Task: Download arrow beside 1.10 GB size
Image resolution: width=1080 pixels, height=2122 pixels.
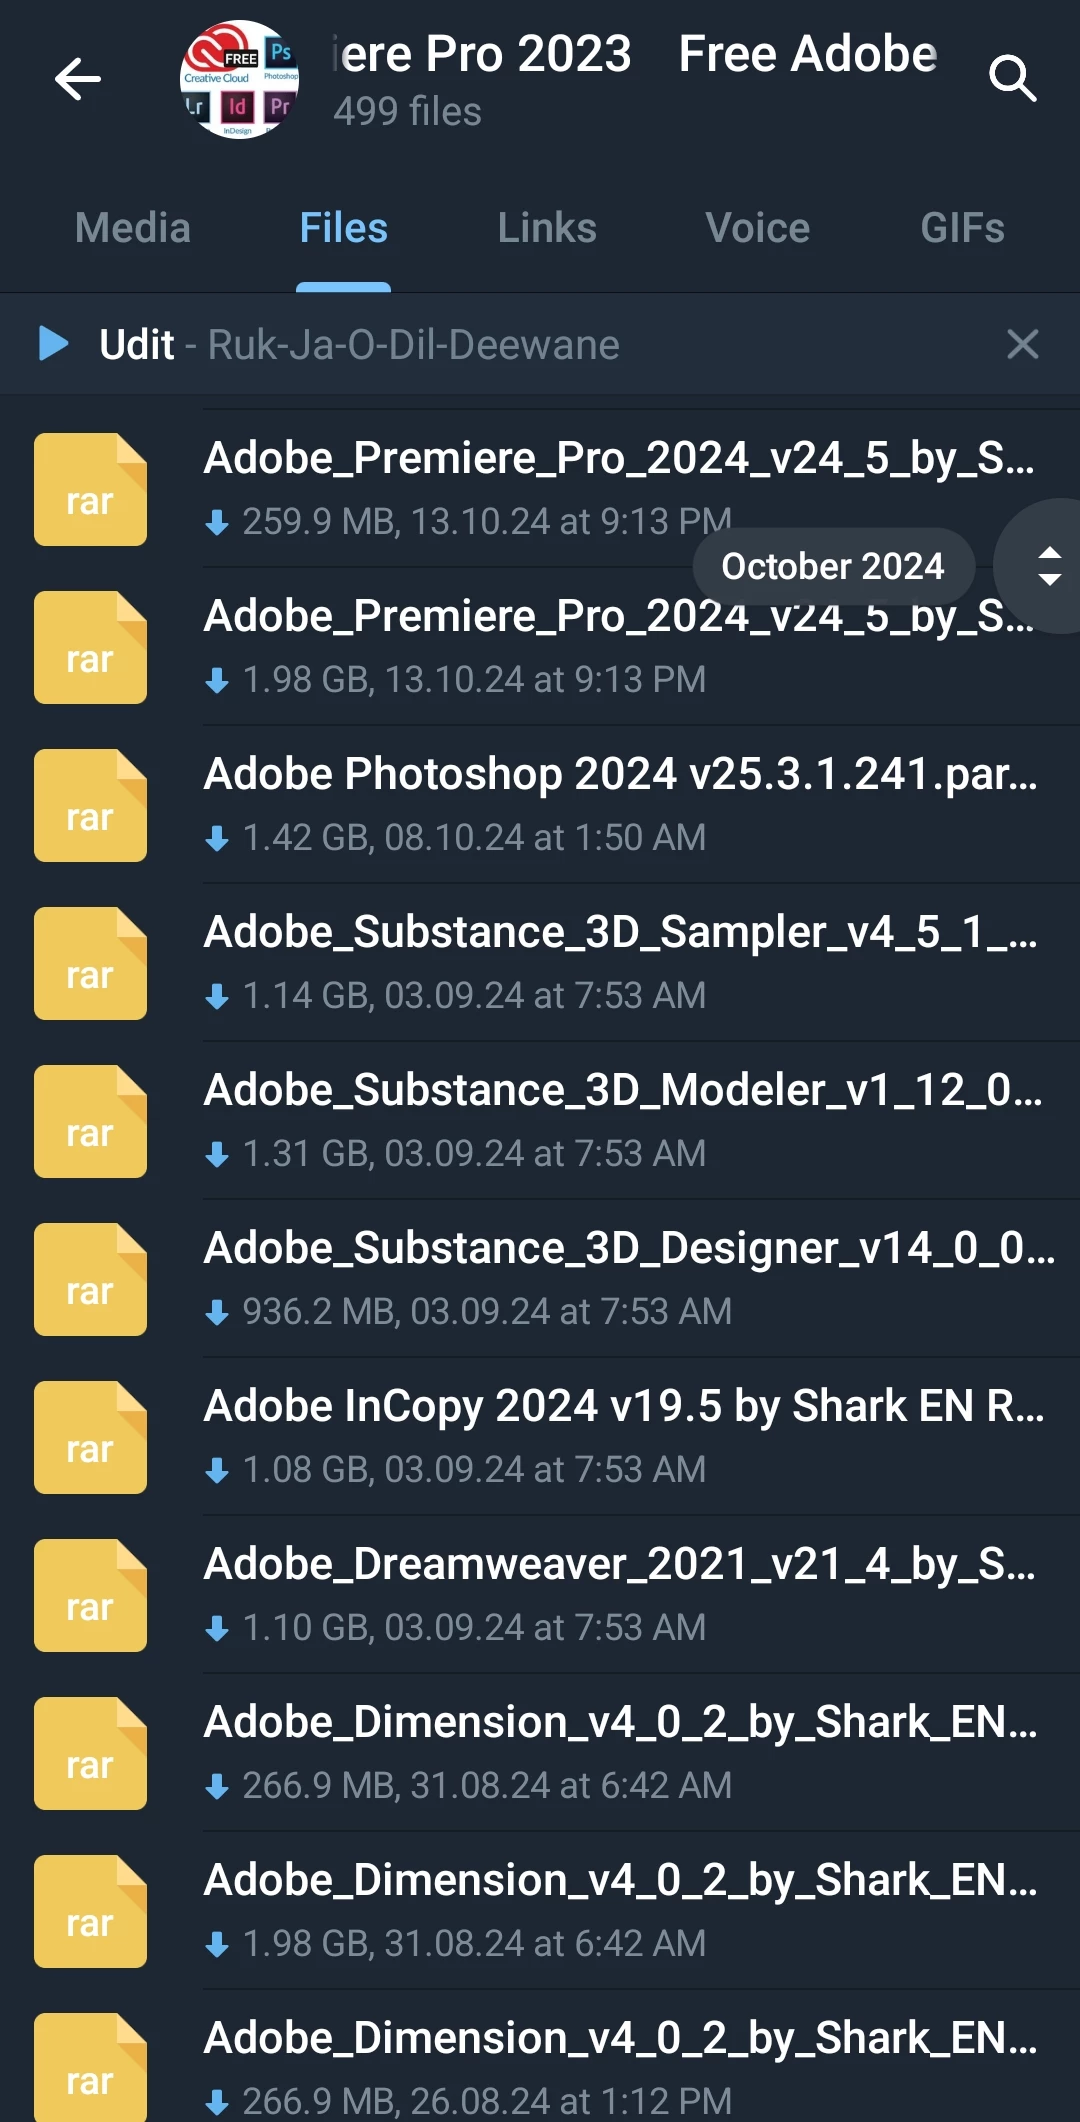Action: coord(217,1628)
